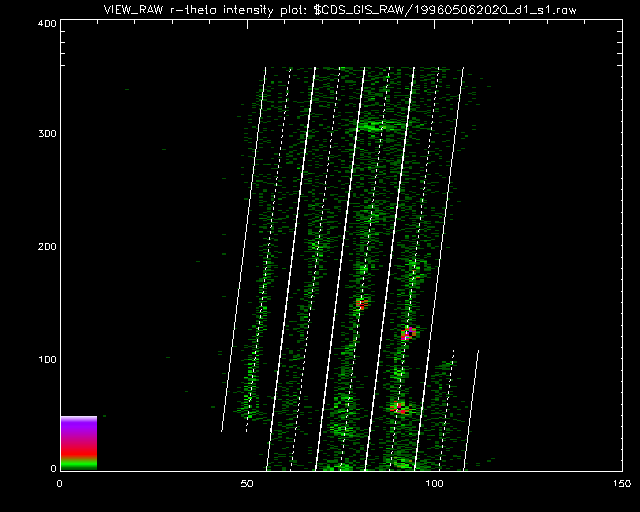
Task: Click y-axis label 400
Action: 47,23
